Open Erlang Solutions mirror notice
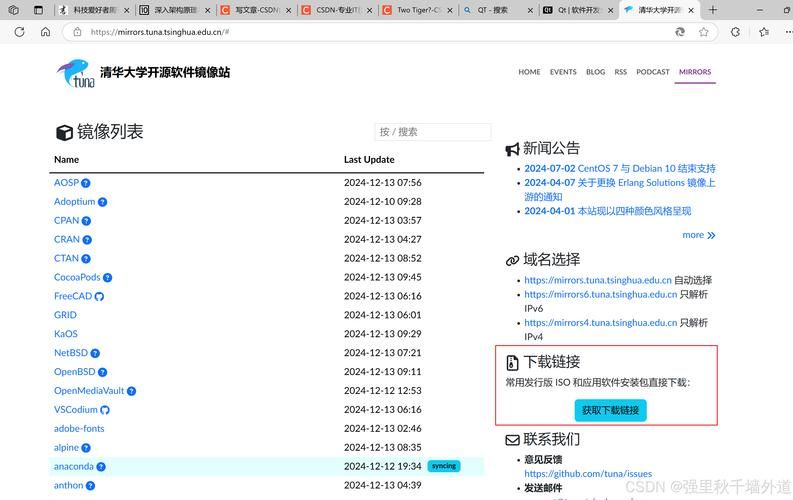Viewport: 793px width, 500px height. (620, 190)
